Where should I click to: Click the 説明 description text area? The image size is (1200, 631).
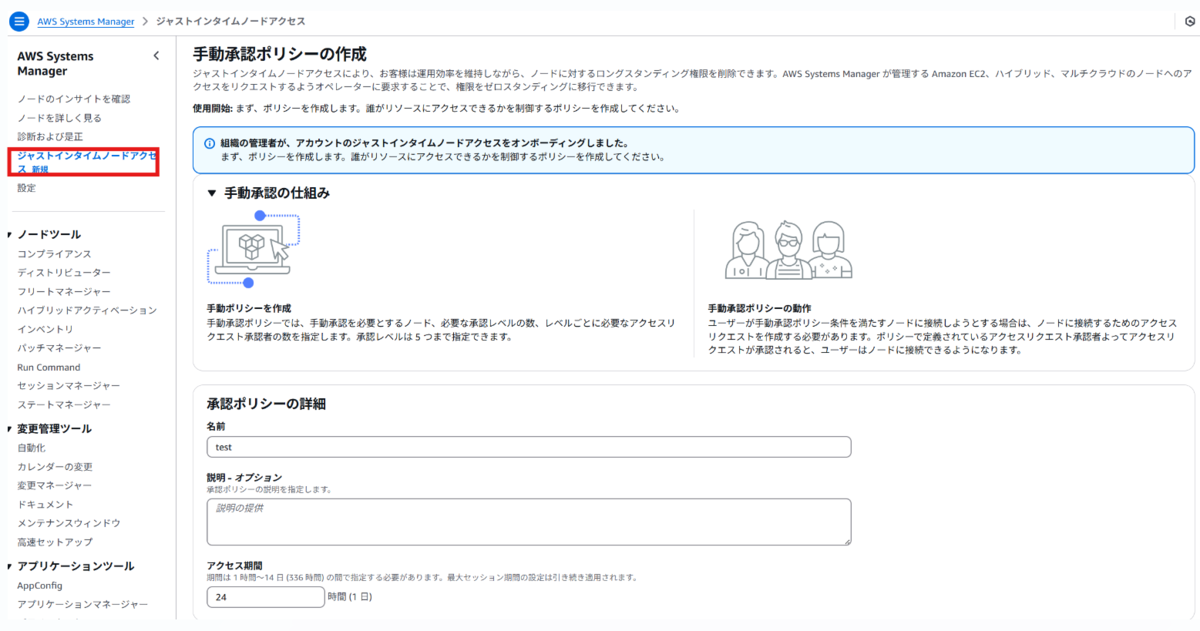[x=529, y=522]
